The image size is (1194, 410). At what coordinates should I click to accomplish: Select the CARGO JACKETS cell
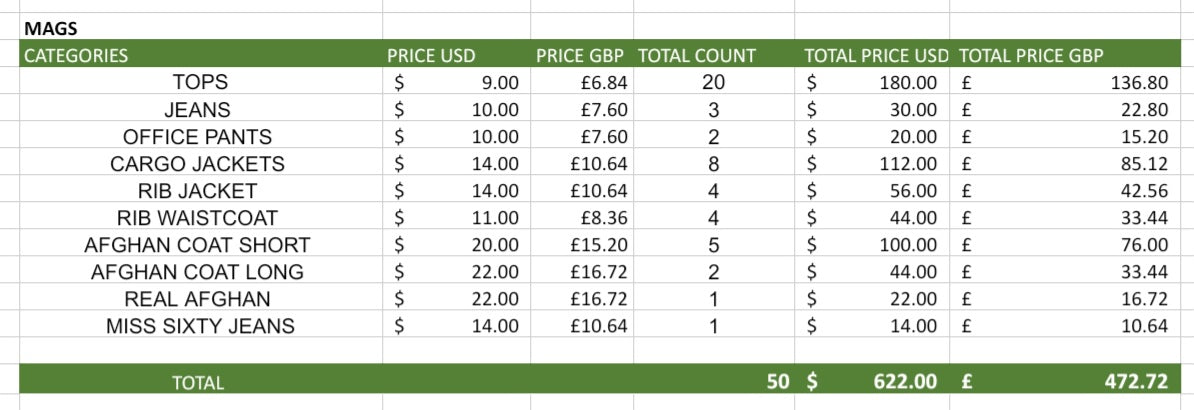(201, 163)
